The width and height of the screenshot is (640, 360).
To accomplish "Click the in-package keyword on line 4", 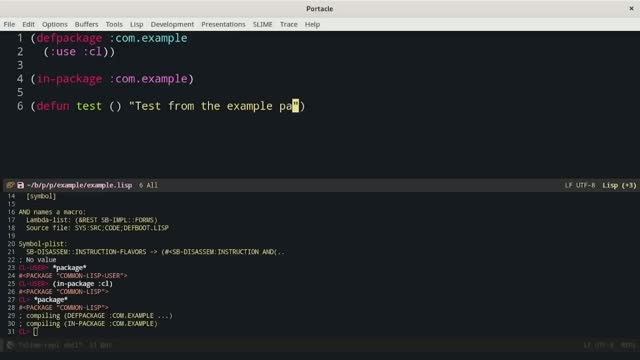I will (69, 79).
